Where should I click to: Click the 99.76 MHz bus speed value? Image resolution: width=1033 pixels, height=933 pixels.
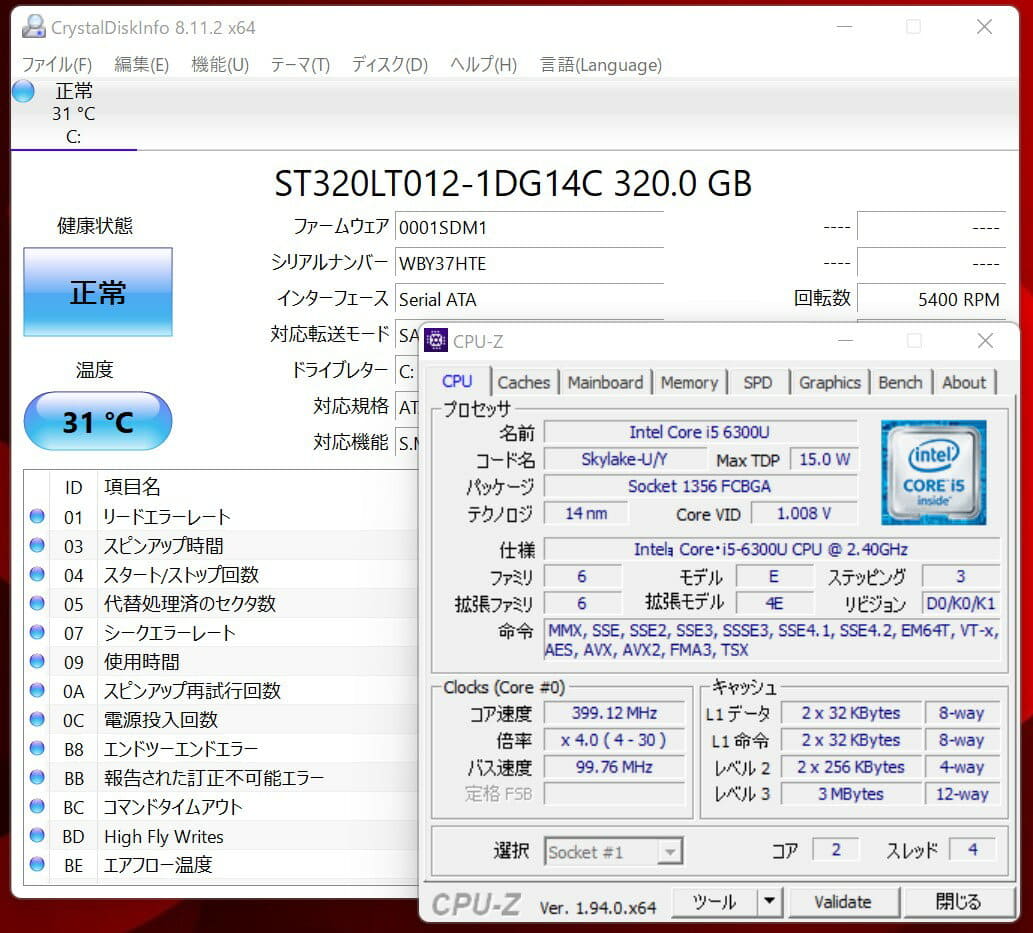(614, 767)
